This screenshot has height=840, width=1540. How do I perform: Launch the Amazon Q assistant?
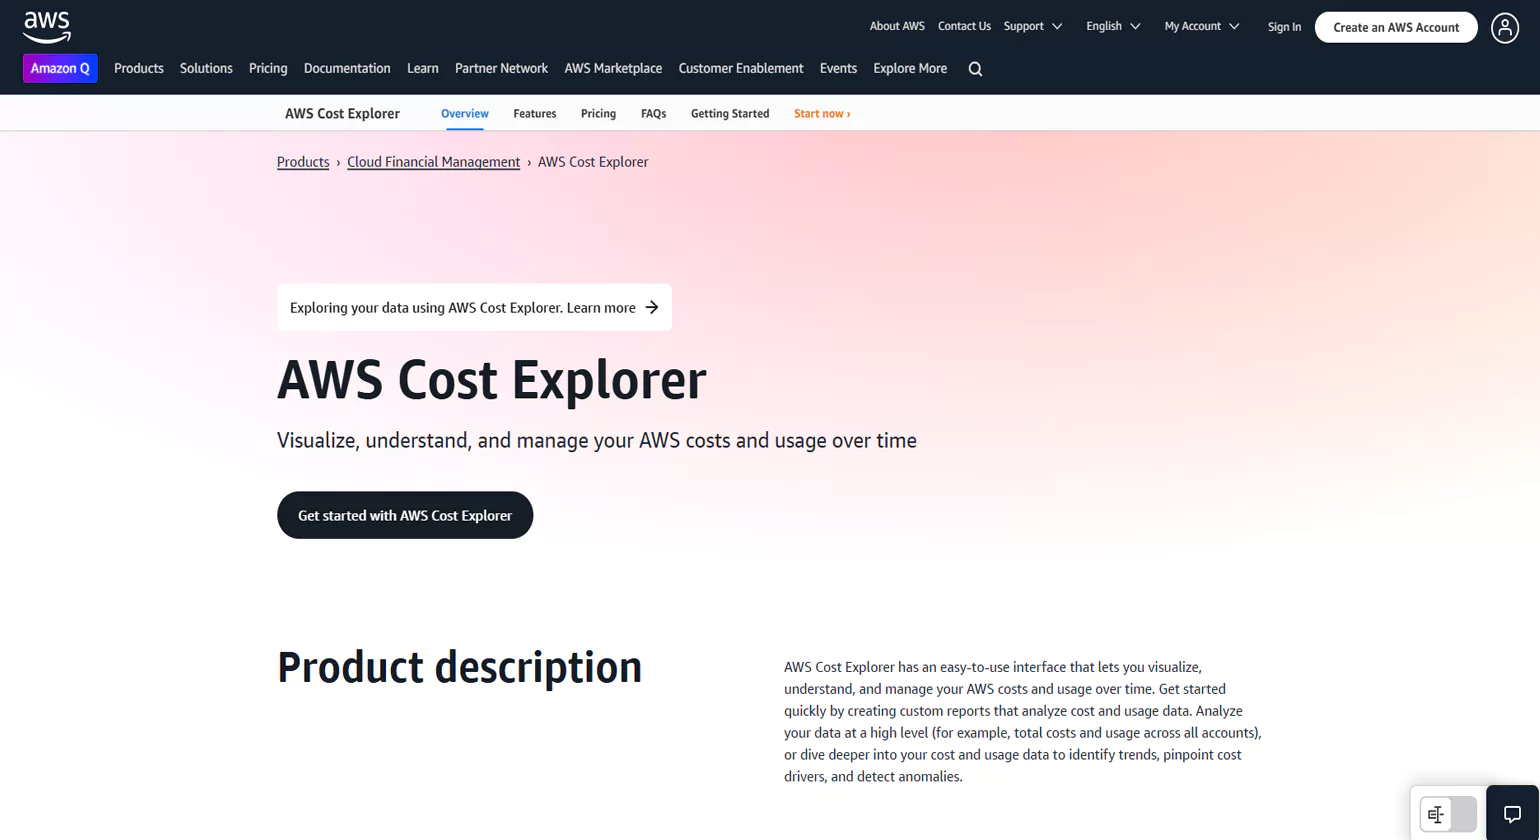pos(60,68)
